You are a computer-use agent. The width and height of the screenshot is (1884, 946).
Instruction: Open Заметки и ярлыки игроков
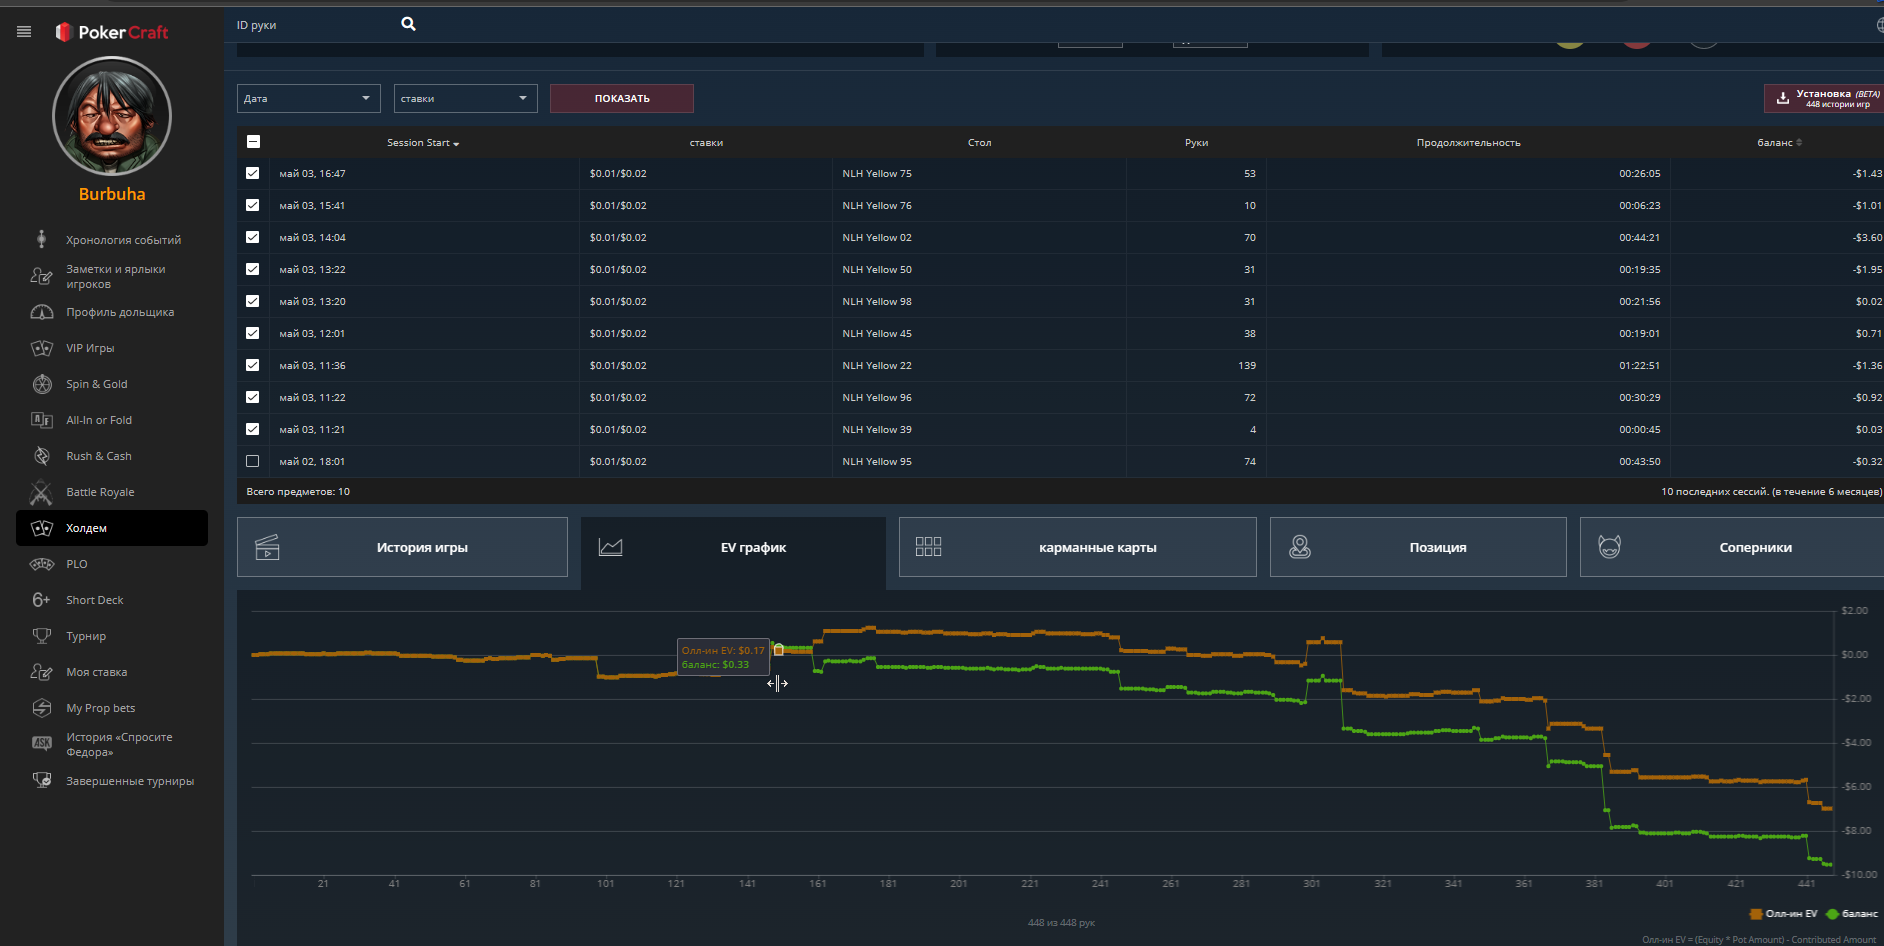112,276
